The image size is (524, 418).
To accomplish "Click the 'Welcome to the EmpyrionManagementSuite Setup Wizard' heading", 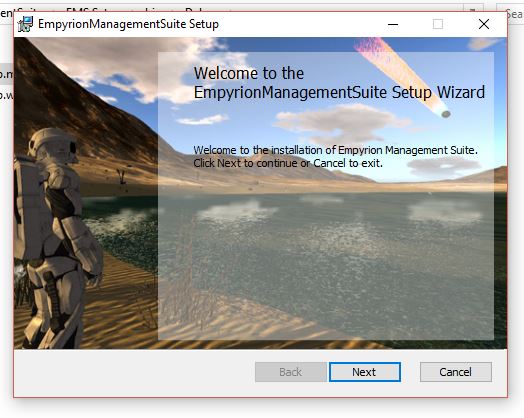I will [339, 83].
